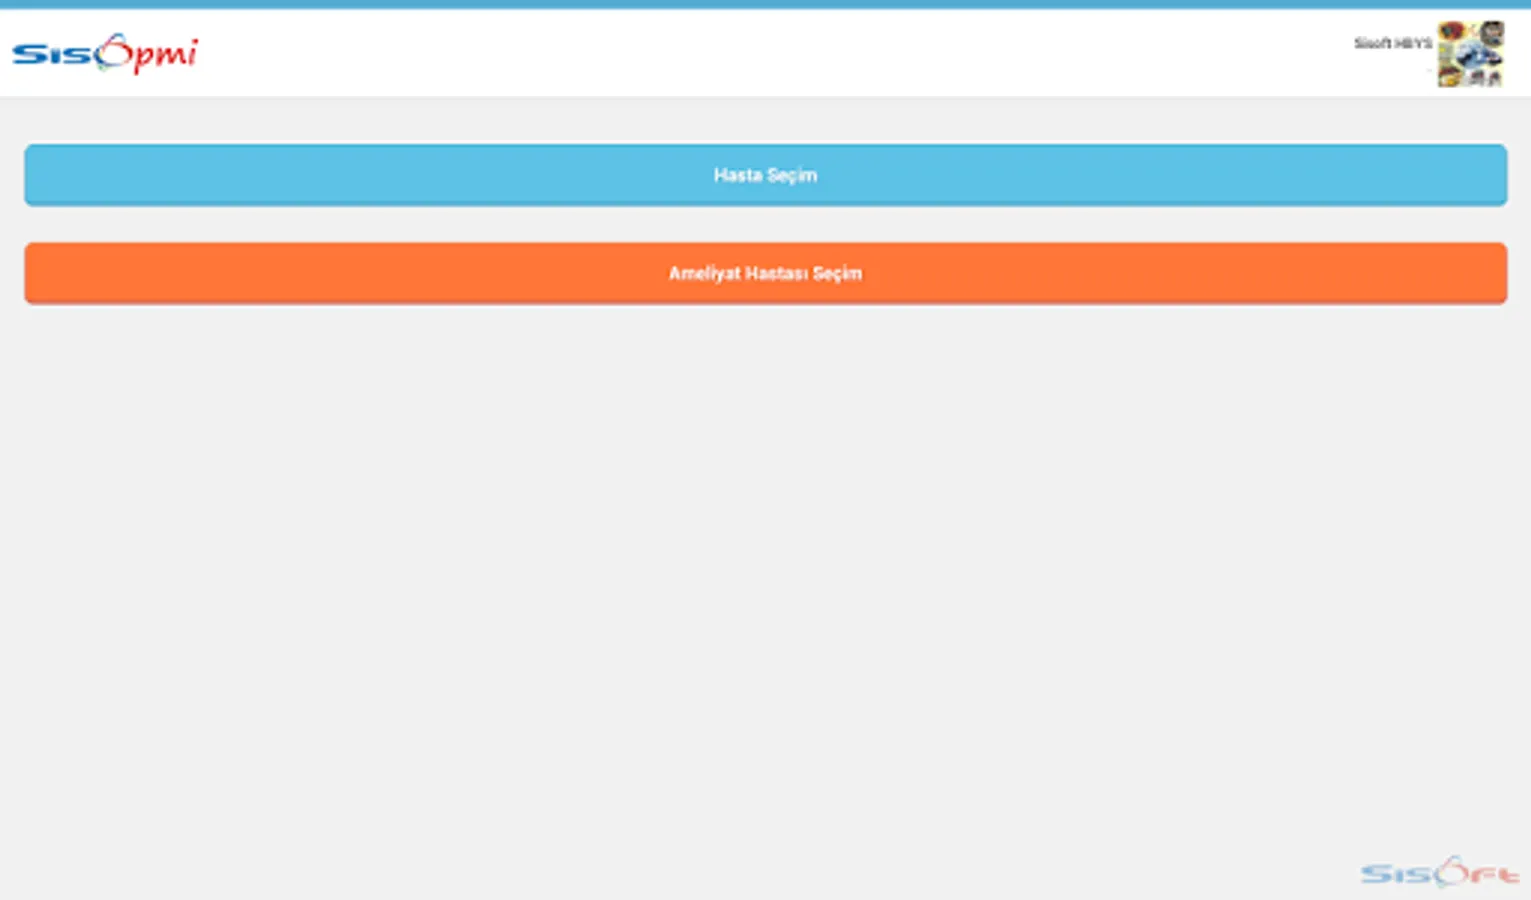Screen dimensions: 1531x900
Task: Open the user profile avatar thumbnail
Action: (1470, 54)
